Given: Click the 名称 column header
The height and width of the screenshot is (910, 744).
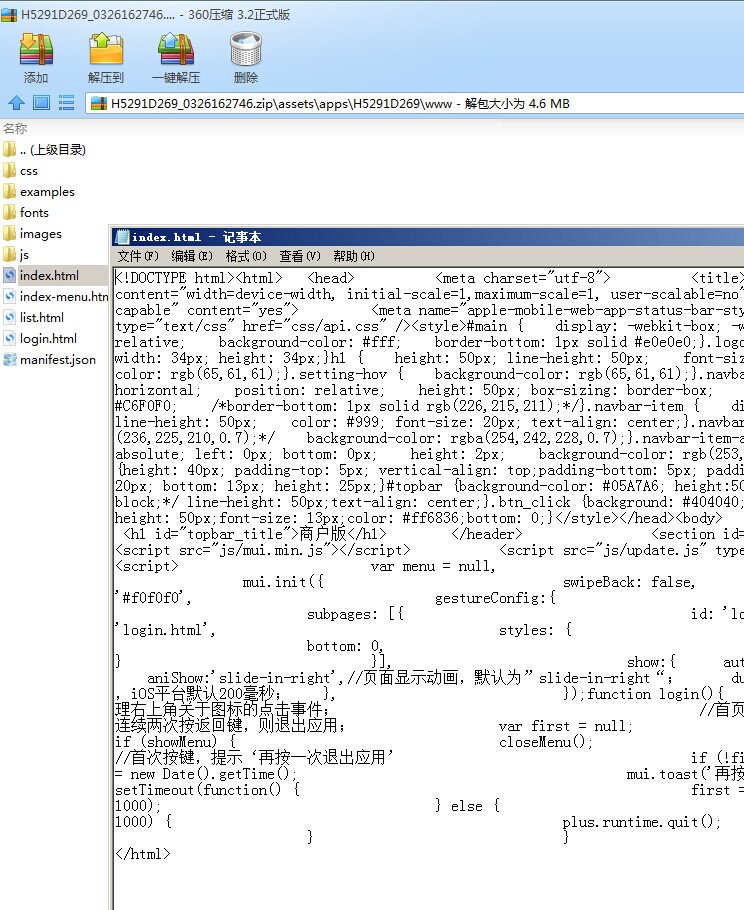Looking at the screenshot, I should click(15, 128).
